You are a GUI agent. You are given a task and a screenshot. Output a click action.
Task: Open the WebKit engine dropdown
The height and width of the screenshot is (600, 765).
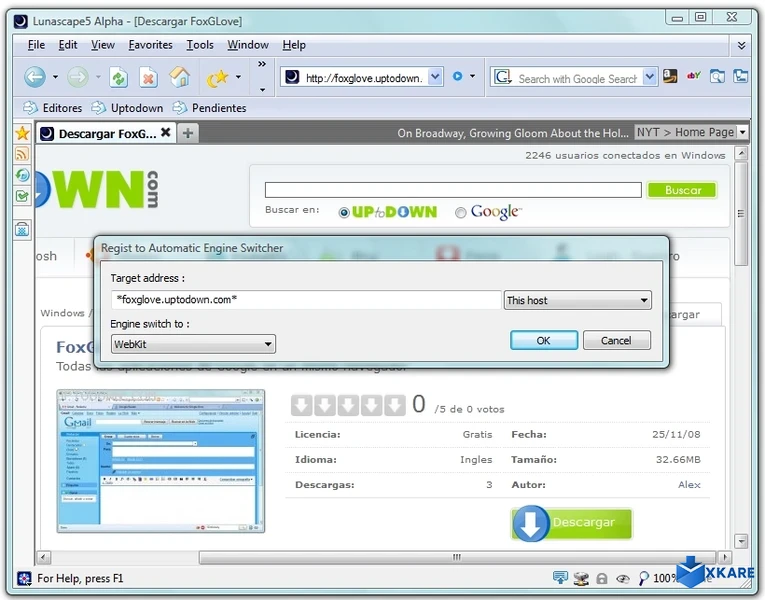[193, 344]
